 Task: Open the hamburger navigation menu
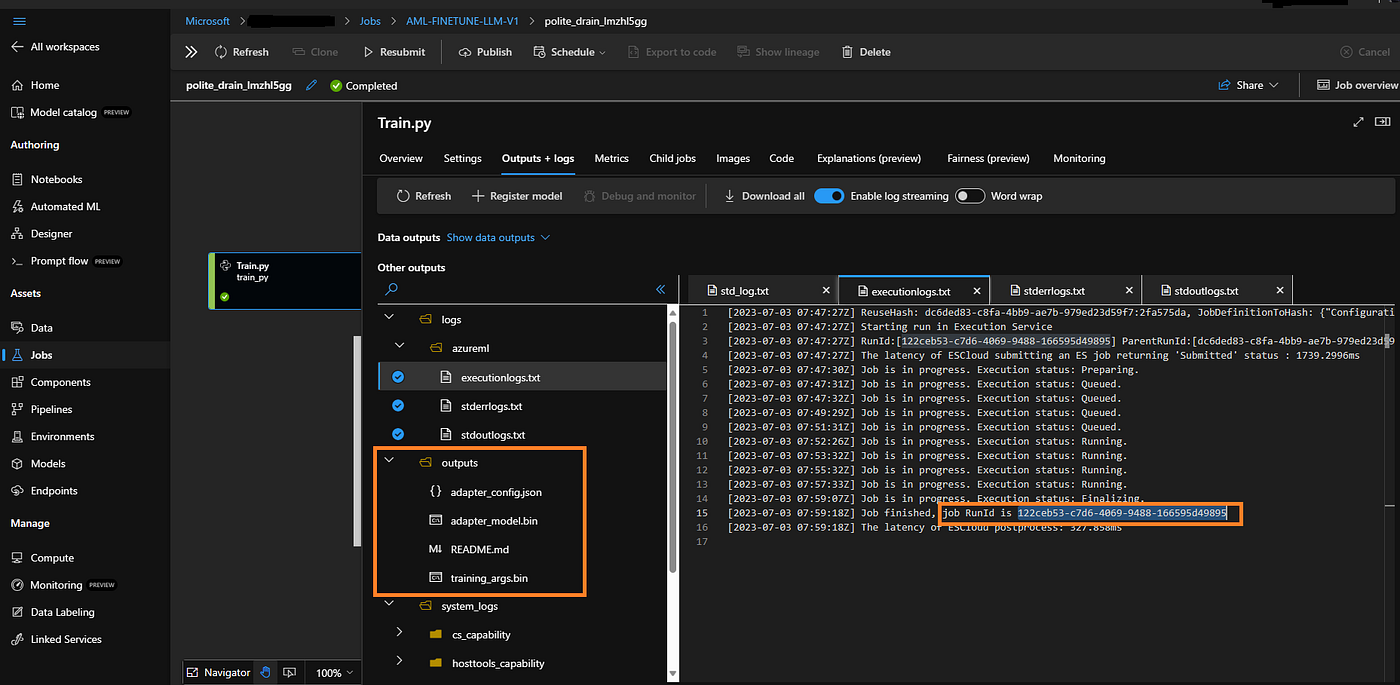(x=20, y=21)
